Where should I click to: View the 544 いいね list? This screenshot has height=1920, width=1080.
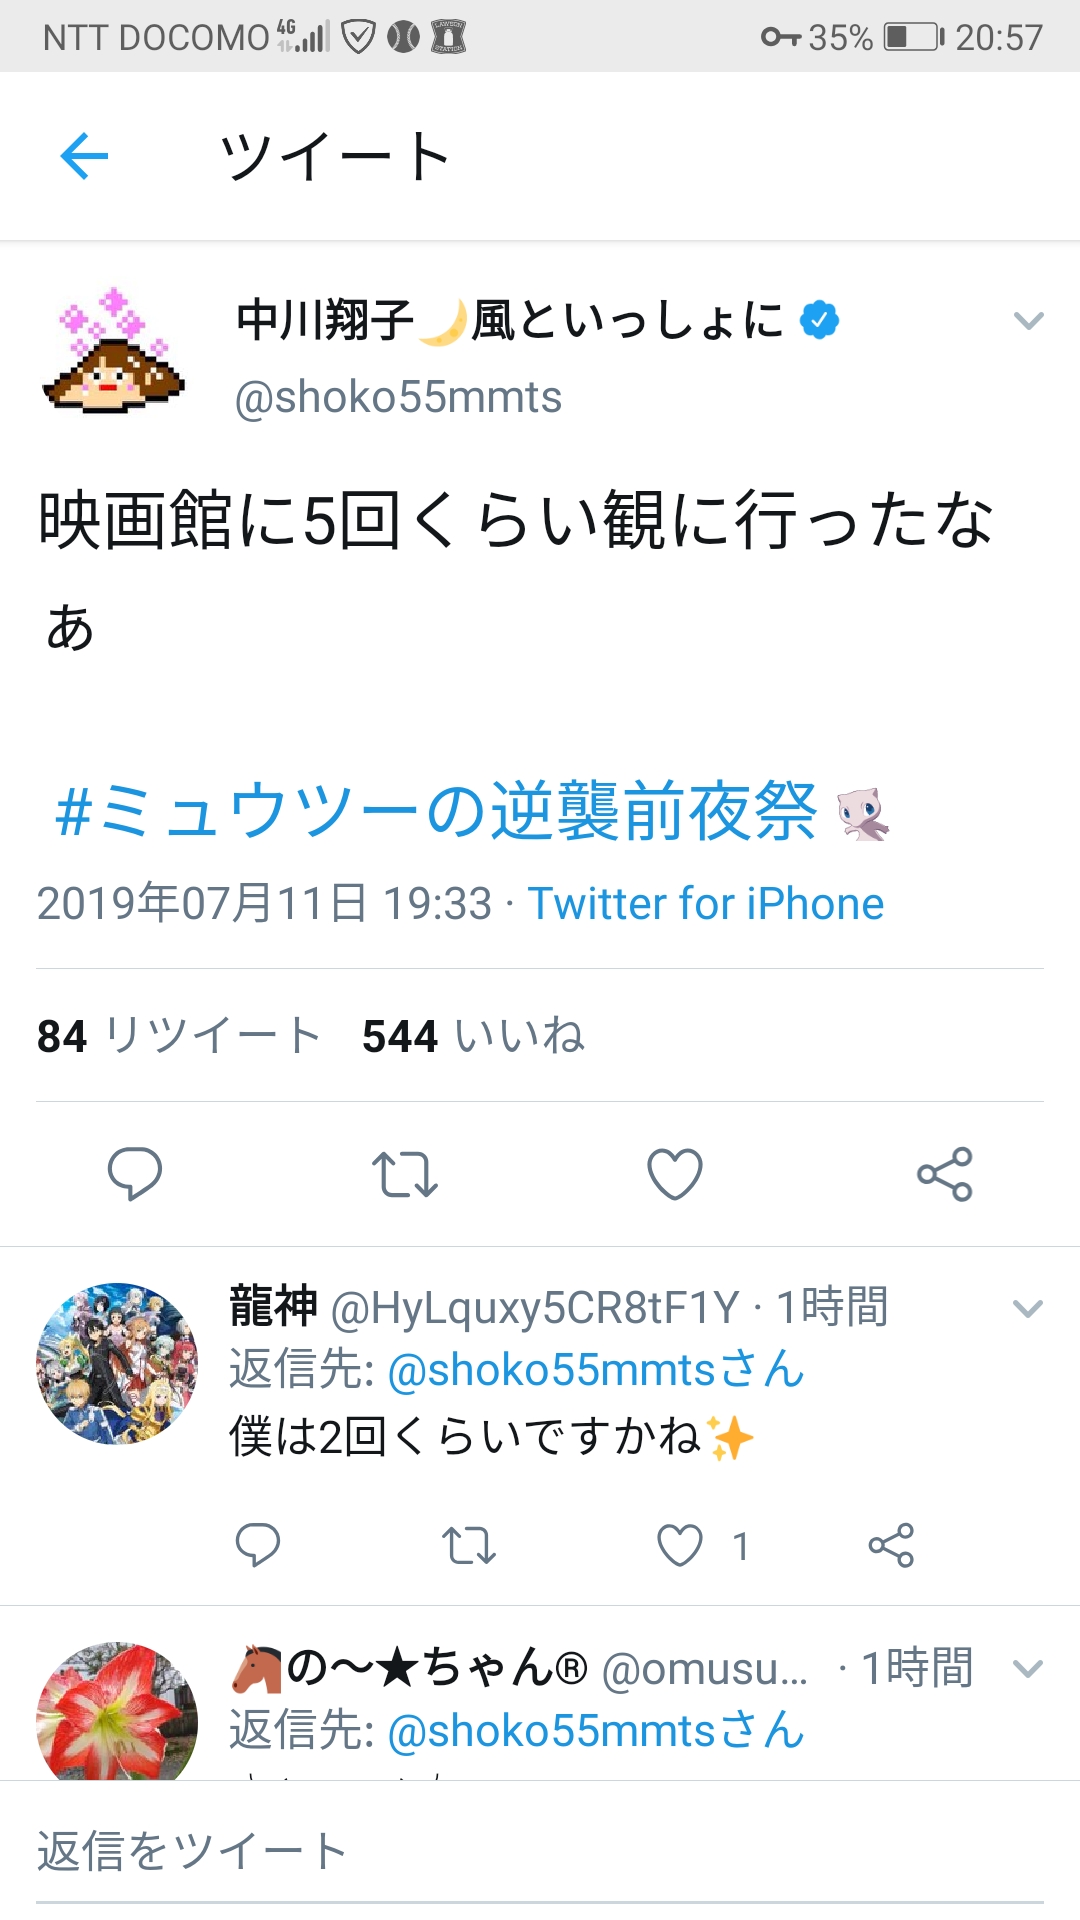click(473, 1036)
